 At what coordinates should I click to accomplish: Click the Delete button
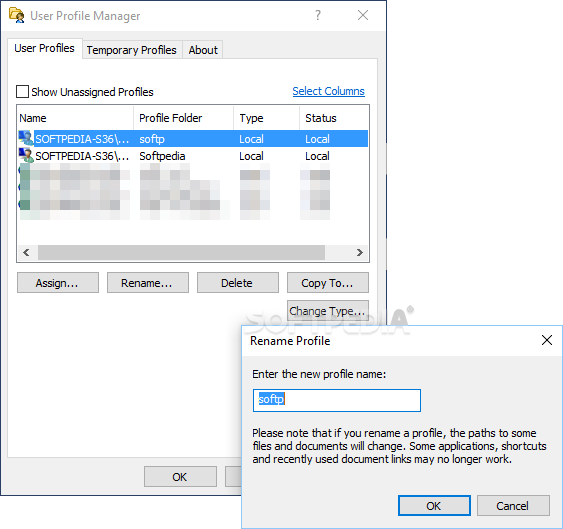[238, 283]
